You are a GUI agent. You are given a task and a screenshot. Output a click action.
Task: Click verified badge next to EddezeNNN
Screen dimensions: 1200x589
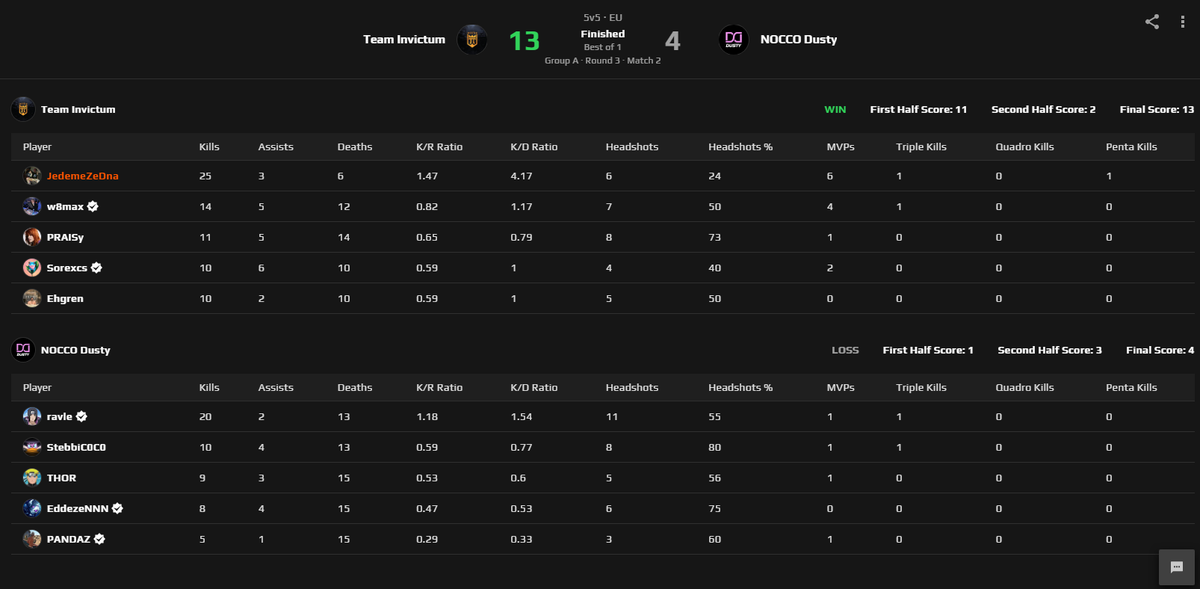pos(117,508)
